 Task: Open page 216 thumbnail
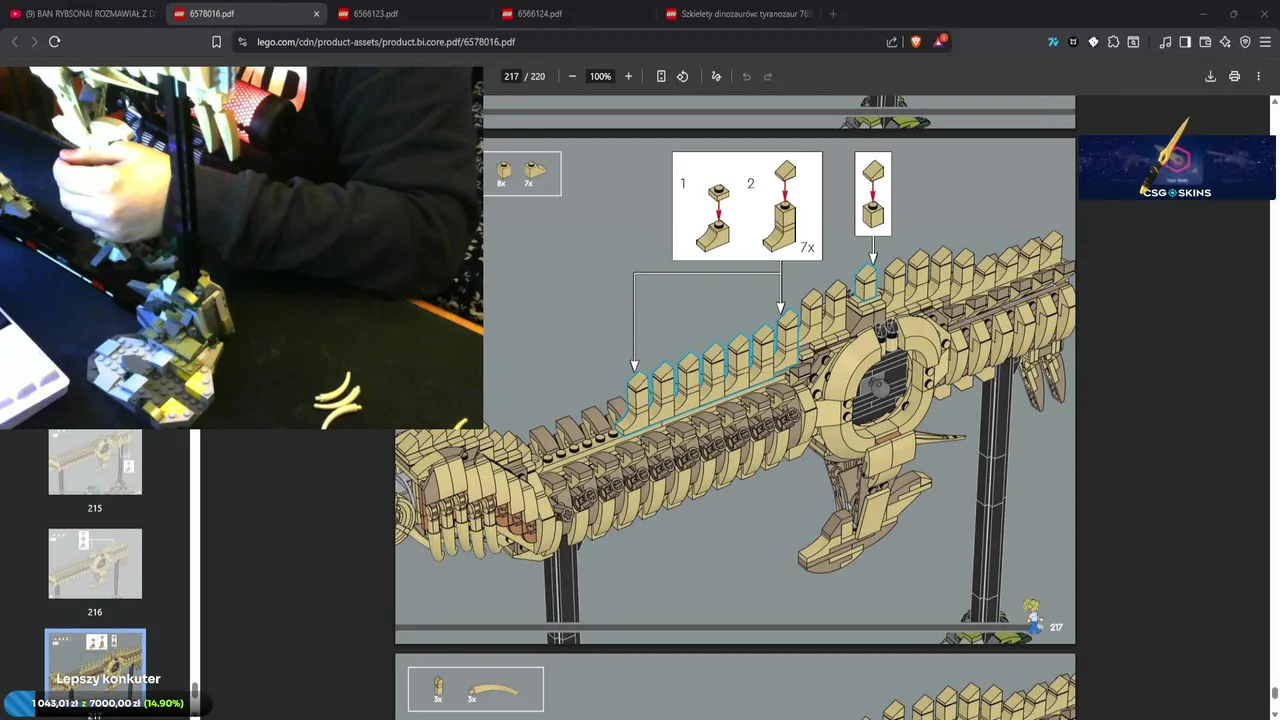tap(95, 564)
